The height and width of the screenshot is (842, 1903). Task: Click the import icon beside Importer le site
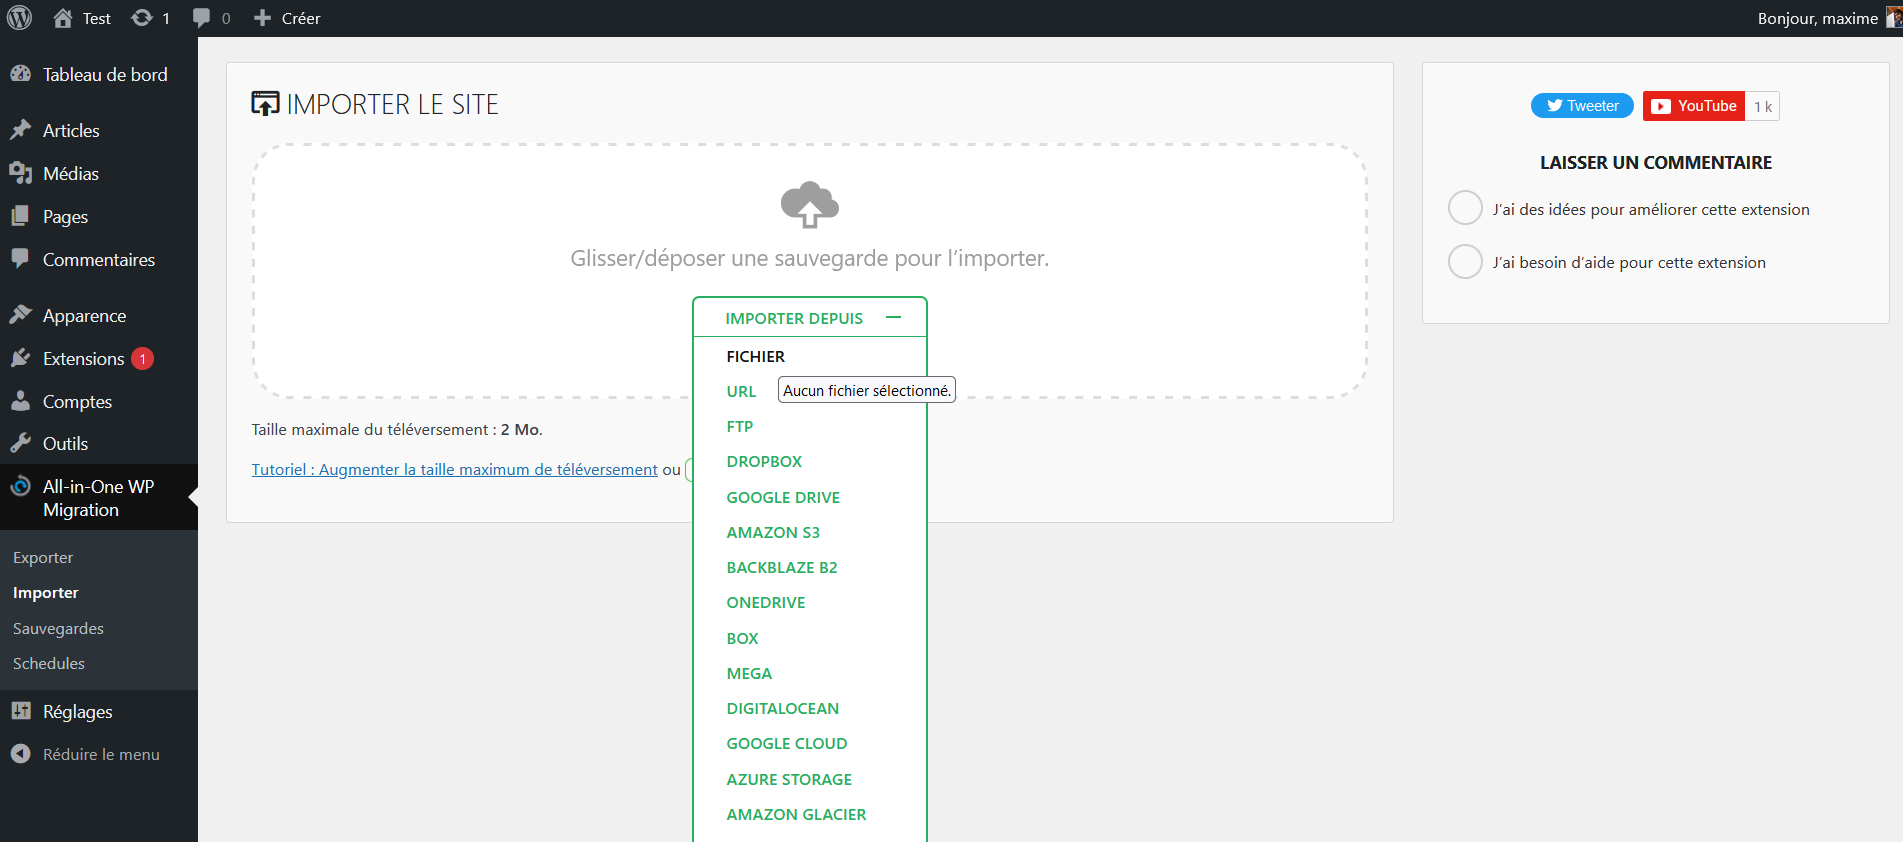(265, 103)
